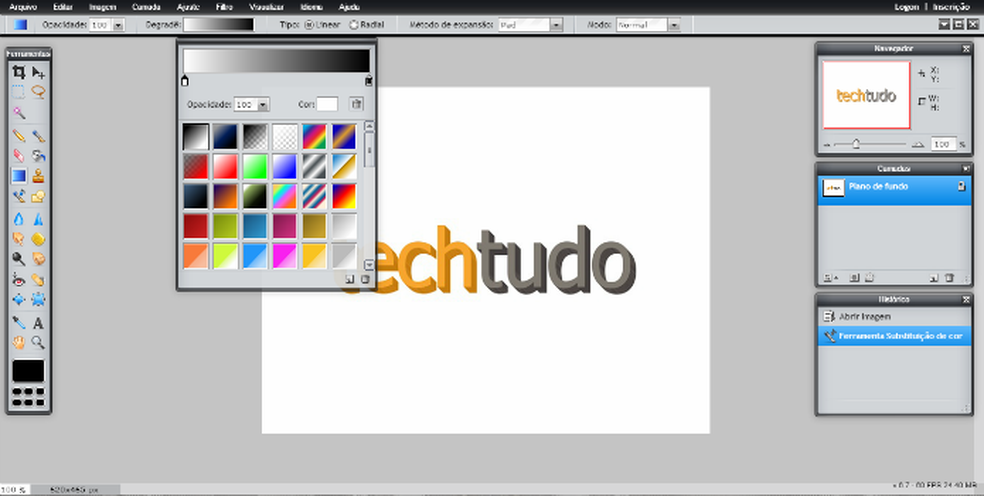Image resolution: width=984 pixels, height=496 pixels.
Task: Select the Zoom magnifier tool
Action: tap(38, 343)
